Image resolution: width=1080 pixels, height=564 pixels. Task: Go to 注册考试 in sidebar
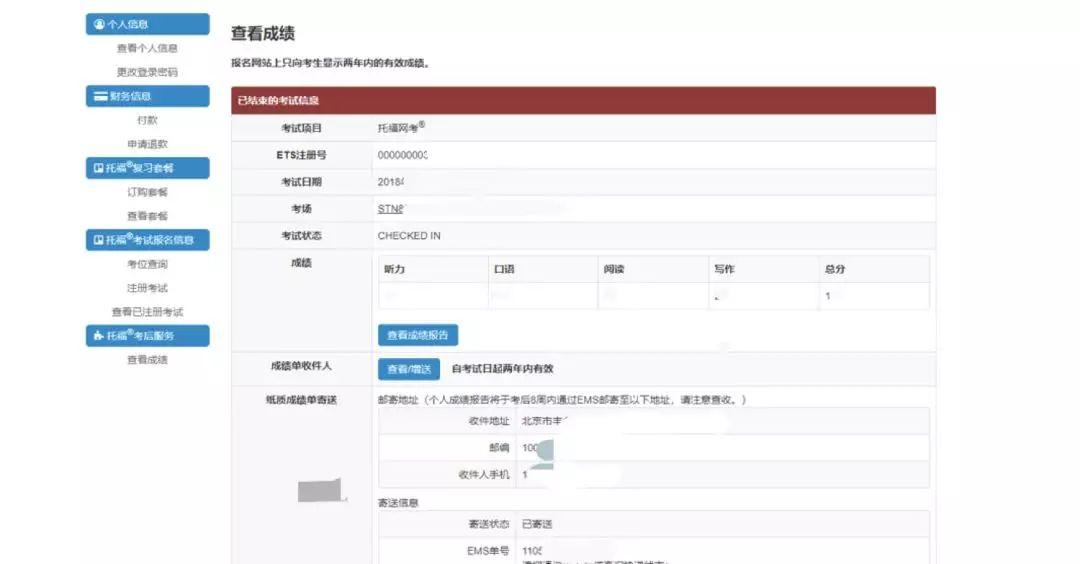(147, 288)
